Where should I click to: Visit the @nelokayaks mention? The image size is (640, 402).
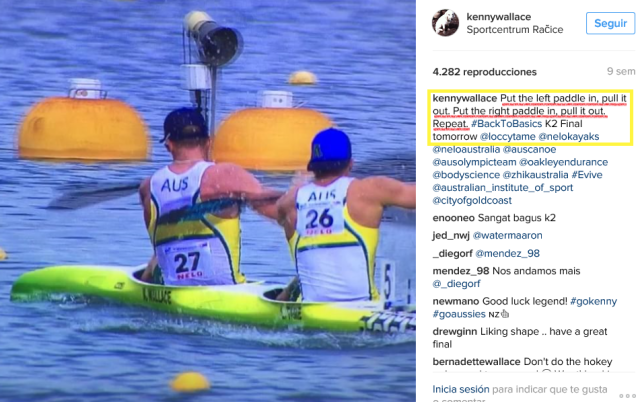tap(569, 137)
